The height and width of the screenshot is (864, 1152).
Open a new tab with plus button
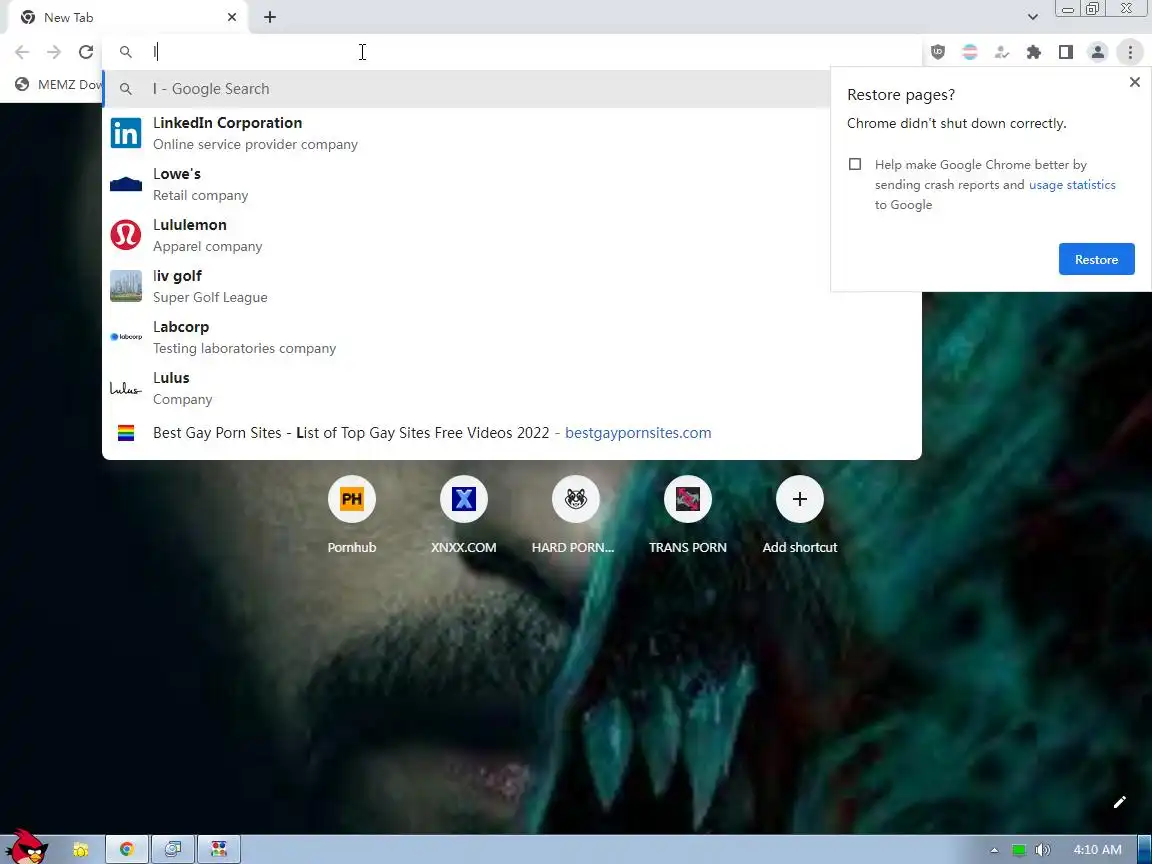pos(270,17)
